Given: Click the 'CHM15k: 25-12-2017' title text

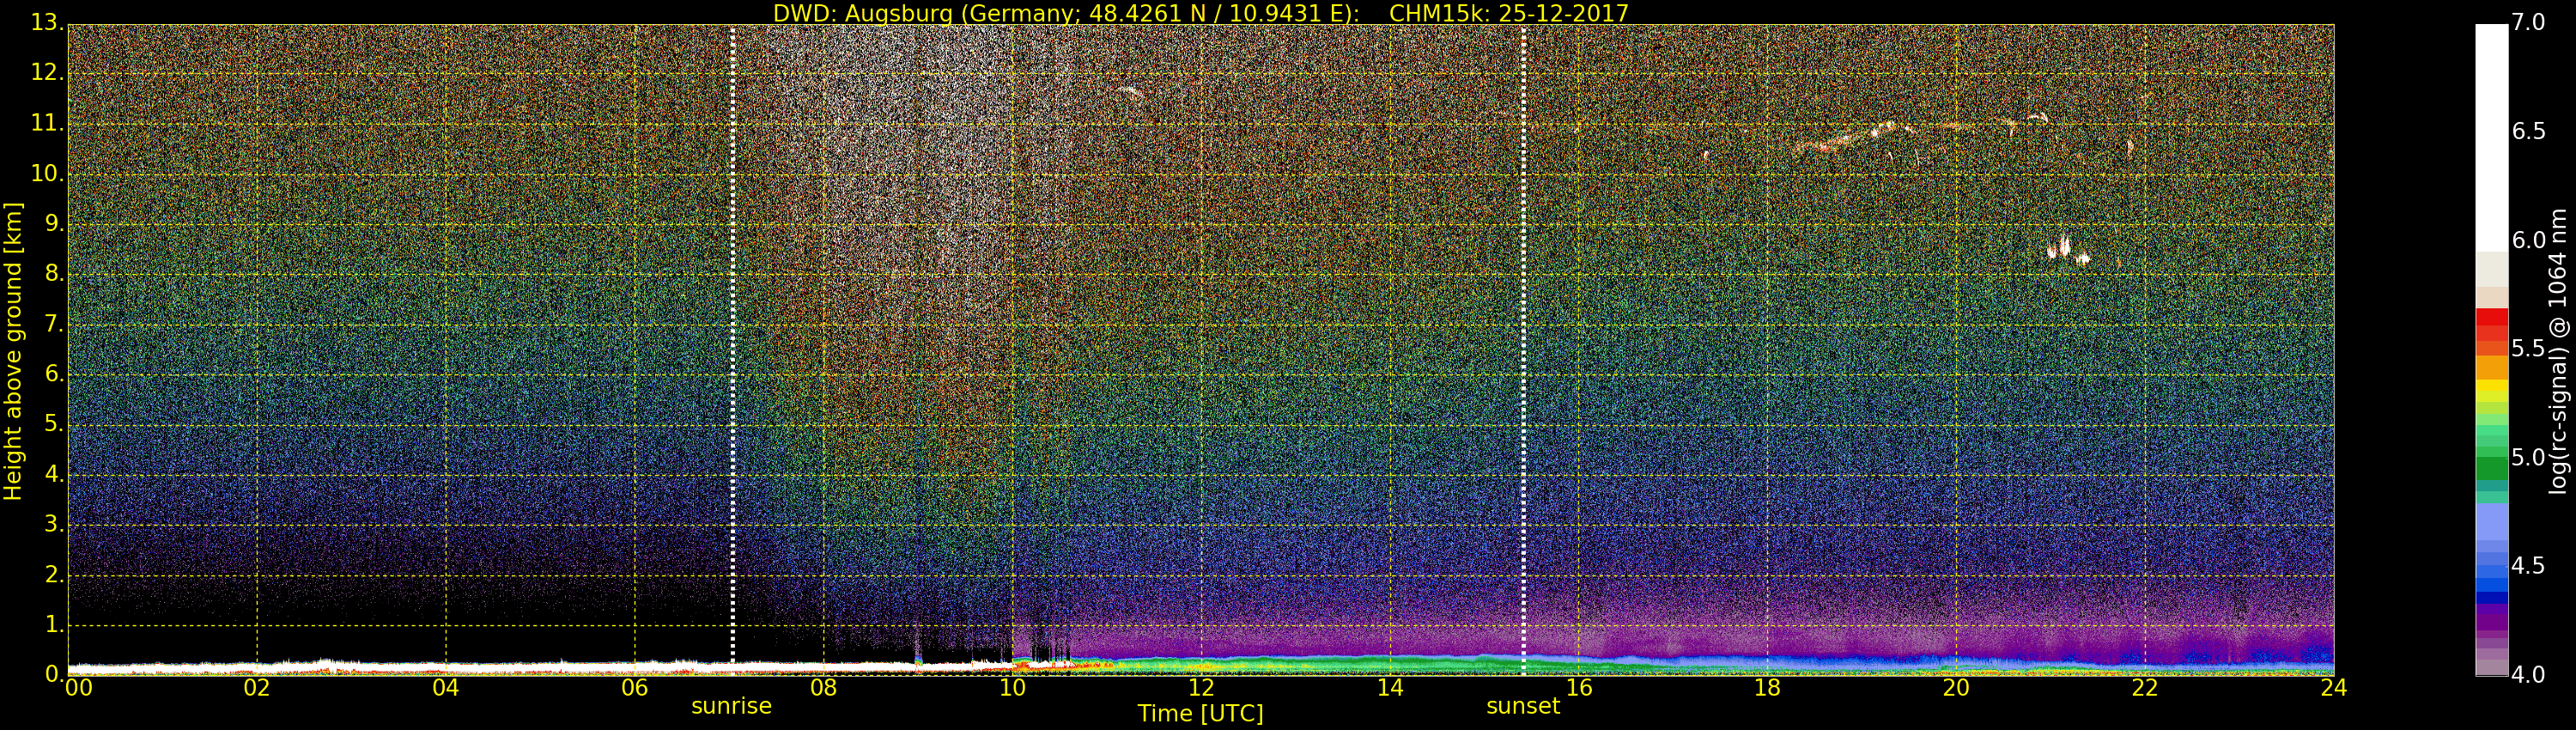Looking at the screenshot, I should click(x=1509, y=13).
